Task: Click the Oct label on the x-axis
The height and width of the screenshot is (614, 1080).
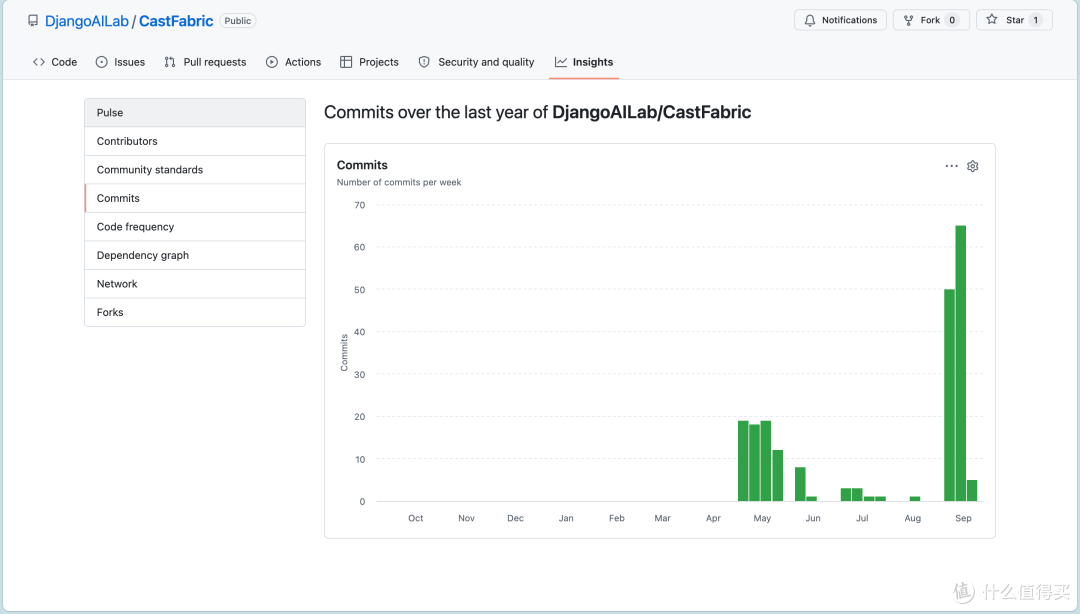Action: click(415, 518)
